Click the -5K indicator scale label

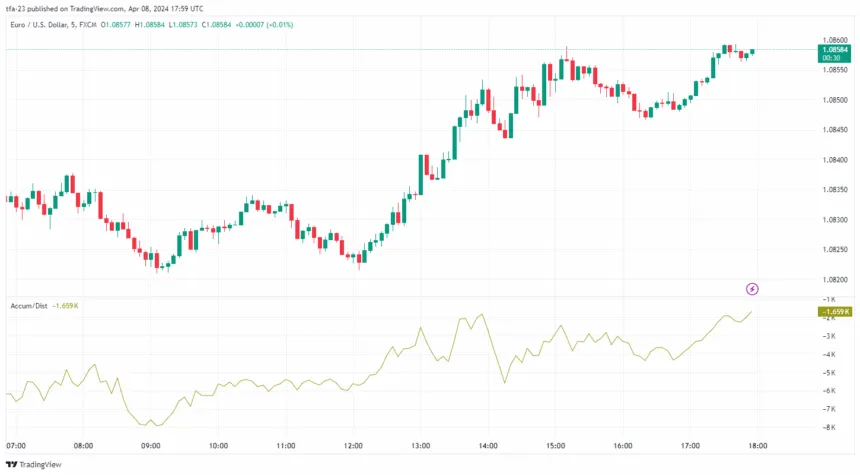click(x=829, y=373)
